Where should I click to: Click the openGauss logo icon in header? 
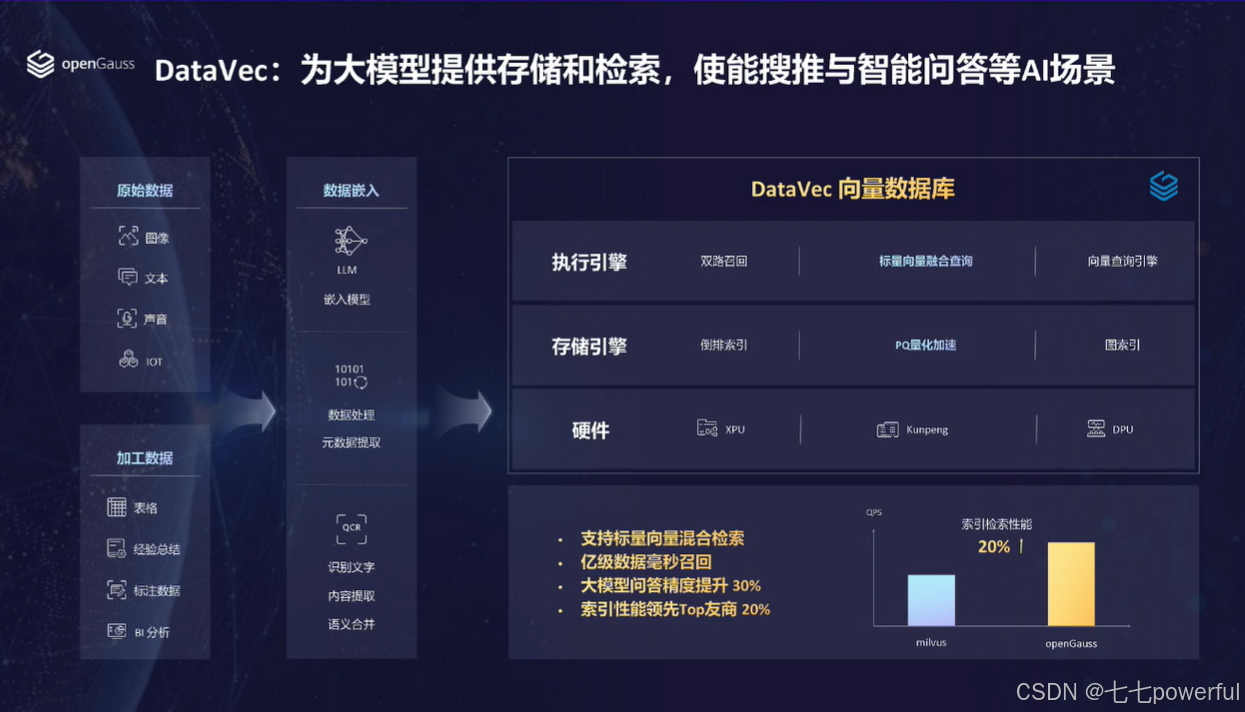click(x=40, y=64)
